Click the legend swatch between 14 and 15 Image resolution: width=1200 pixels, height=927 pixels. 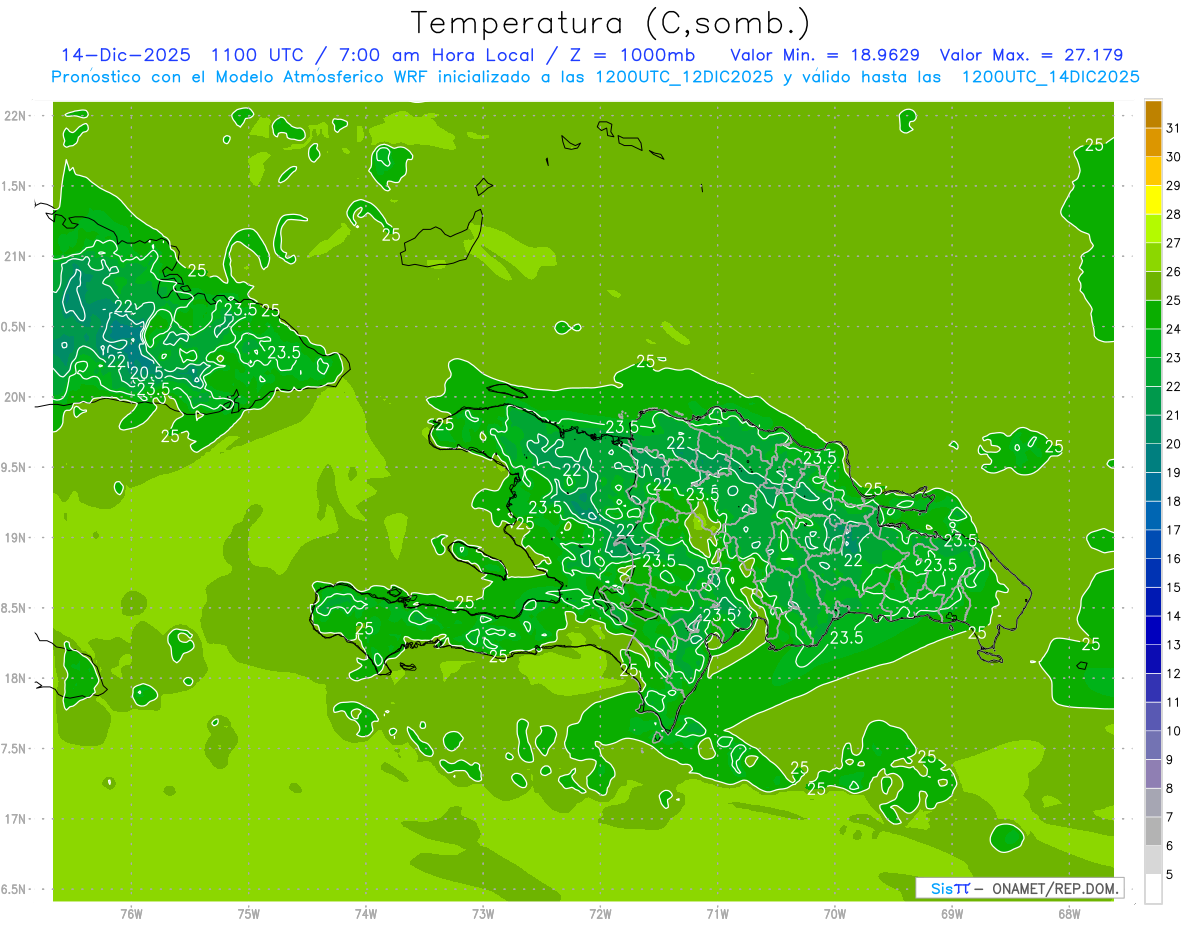(x=1153, y=602)
